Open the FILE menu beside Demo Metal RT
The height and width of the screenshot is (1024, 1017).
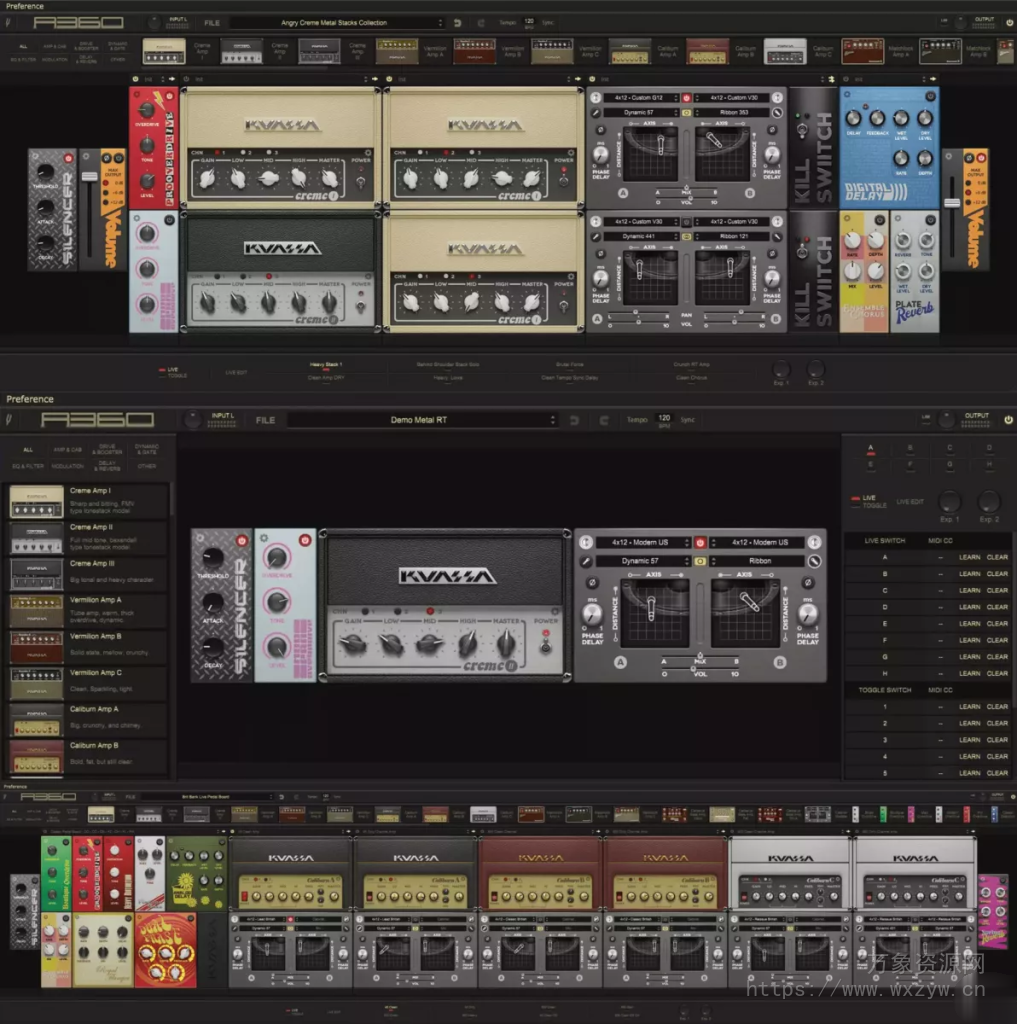pyautogui.click(x=264, y=420)
